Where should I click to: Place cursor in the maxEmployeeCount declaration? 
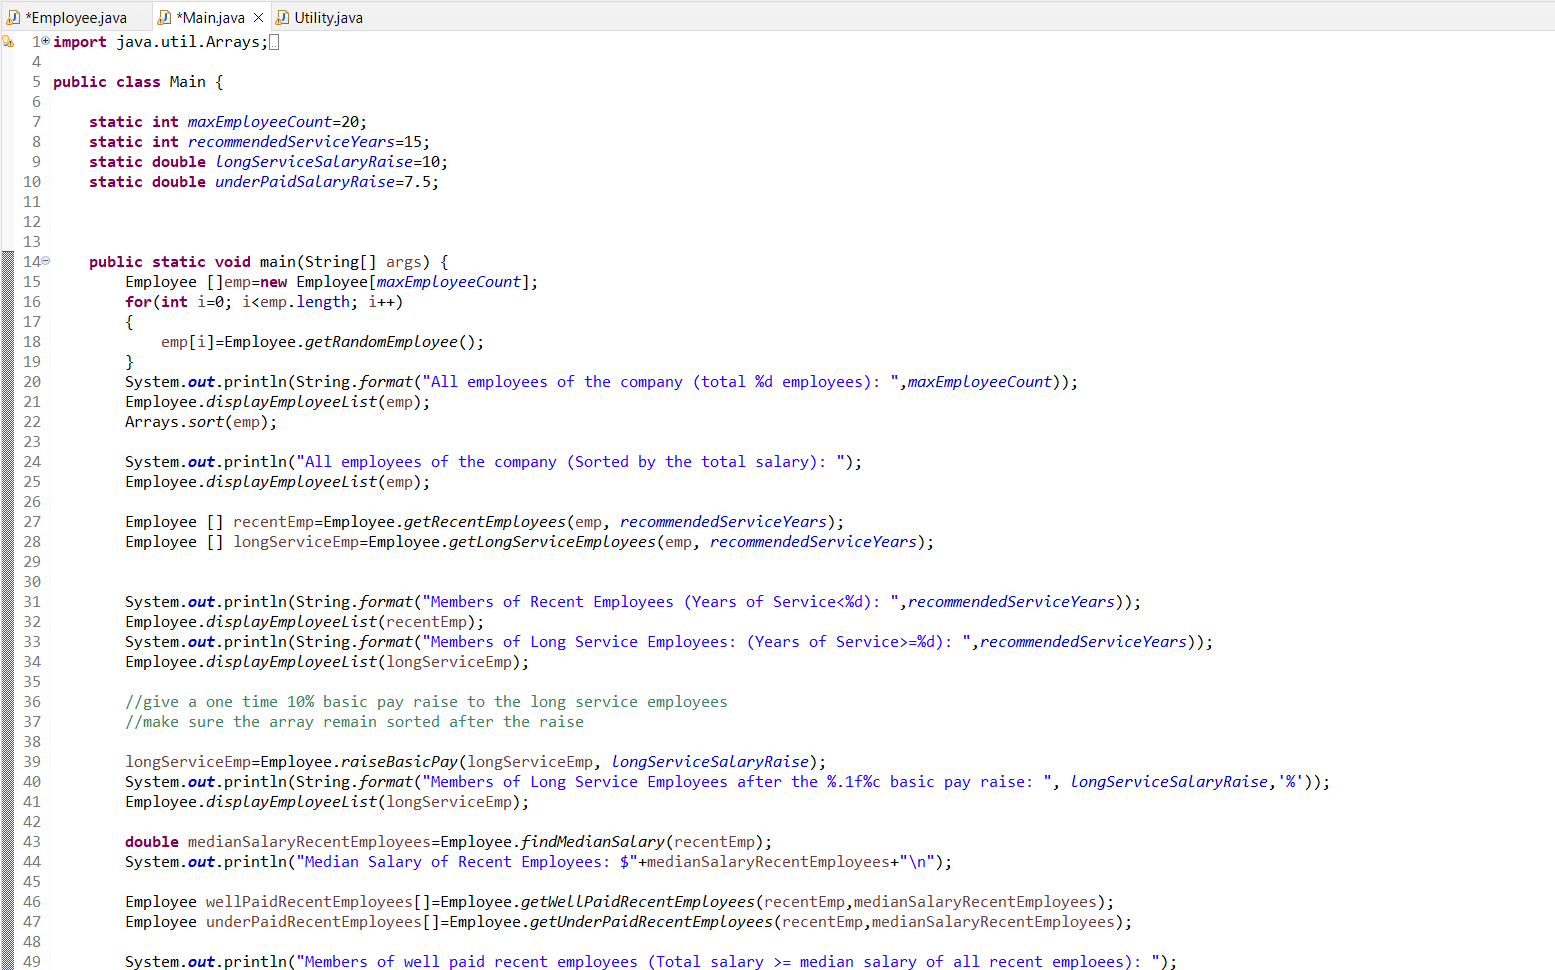(258, 121)
